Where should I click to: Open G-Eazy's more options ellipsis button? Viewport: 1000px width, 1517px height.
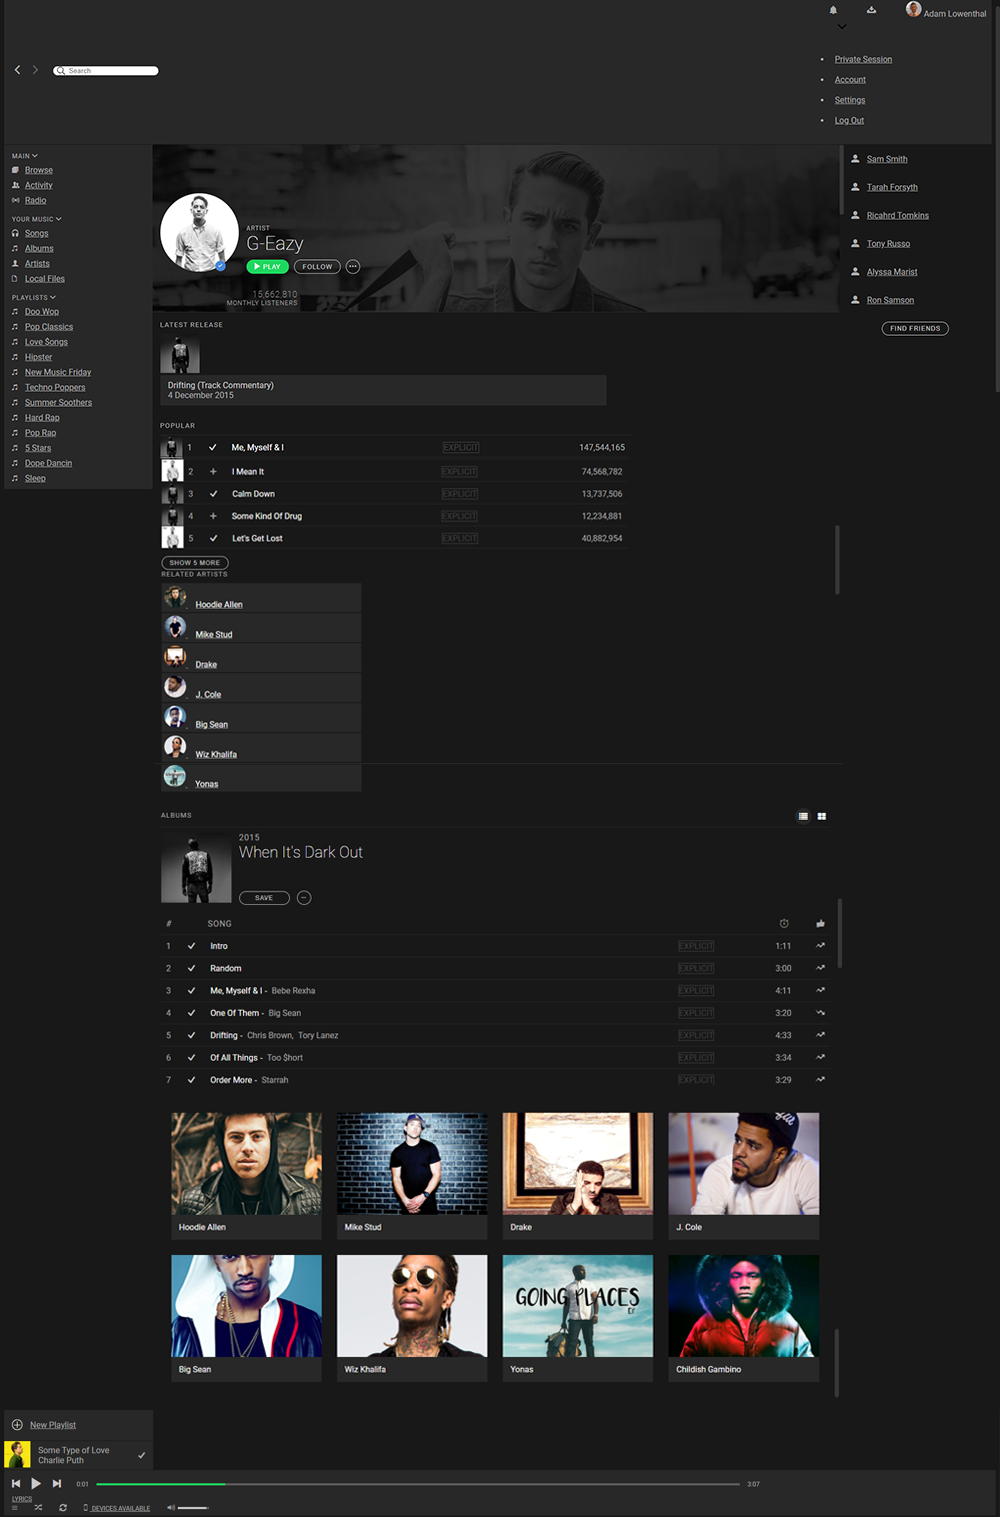coord(352,267)
